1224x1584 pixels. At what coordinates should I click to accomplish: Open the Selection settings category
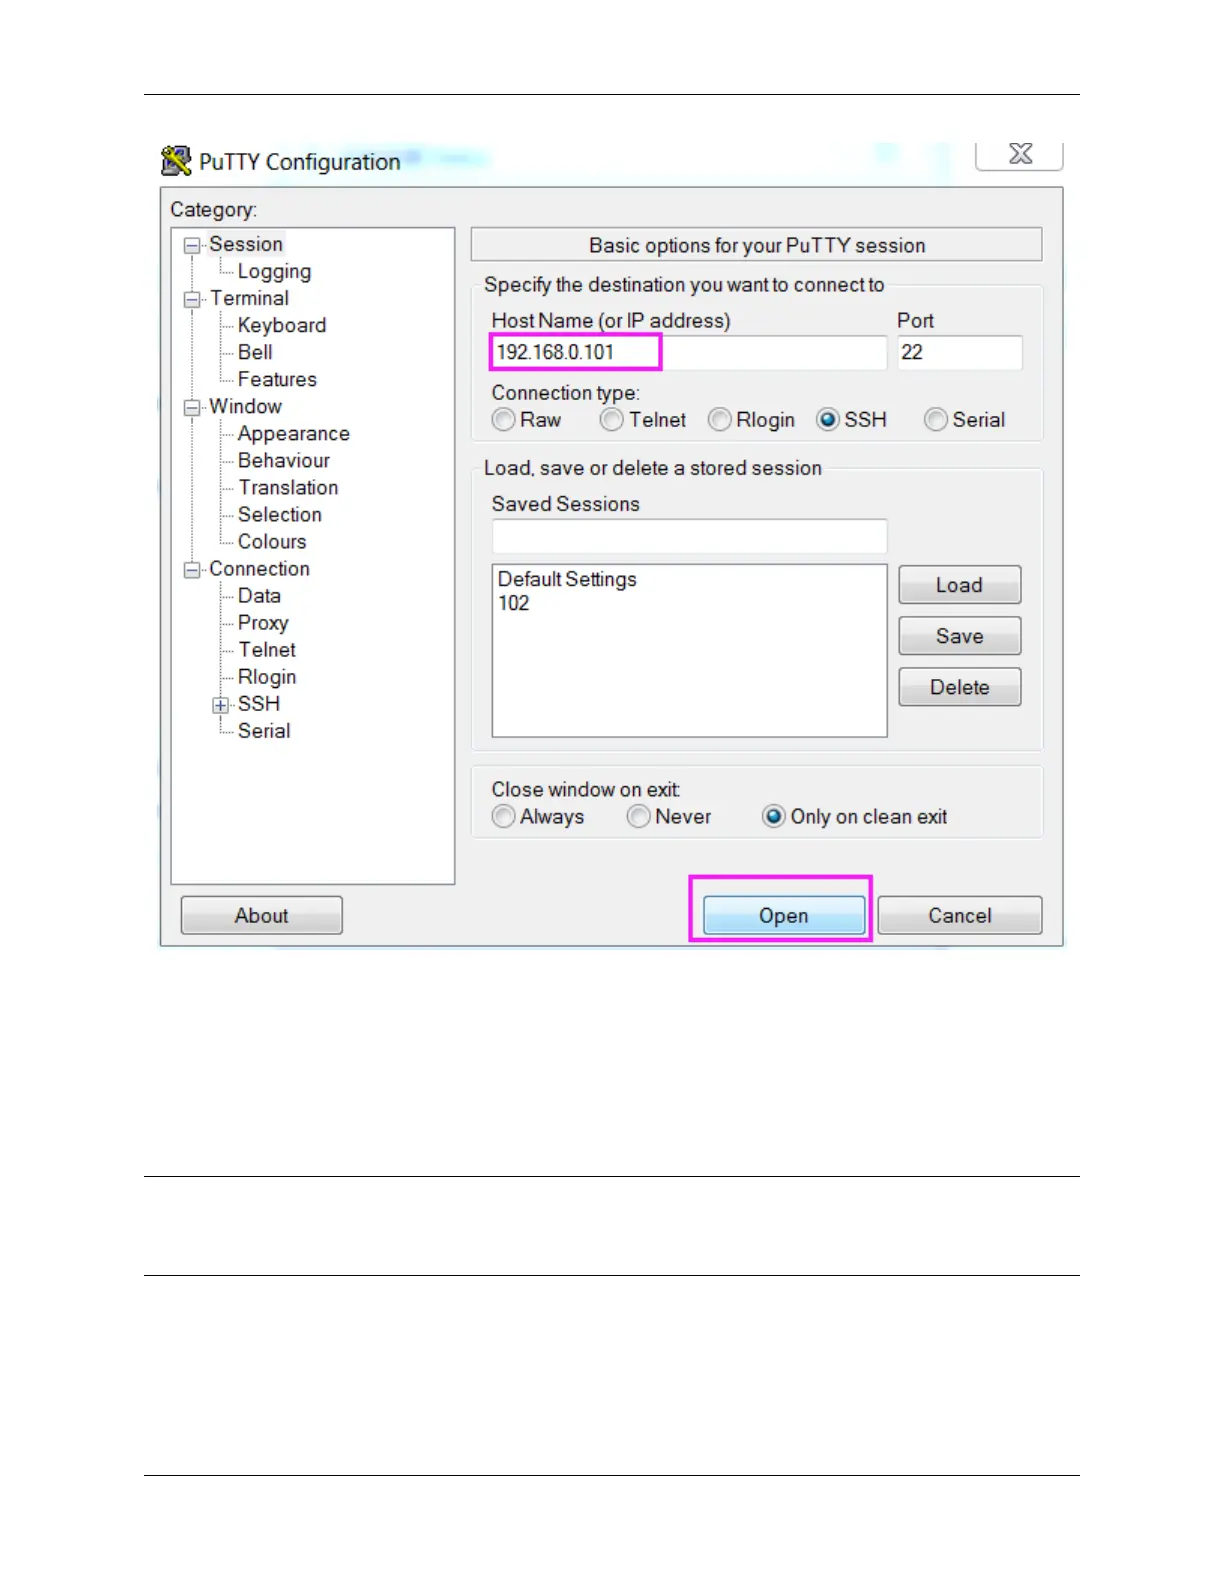click(x=280, y=514)
